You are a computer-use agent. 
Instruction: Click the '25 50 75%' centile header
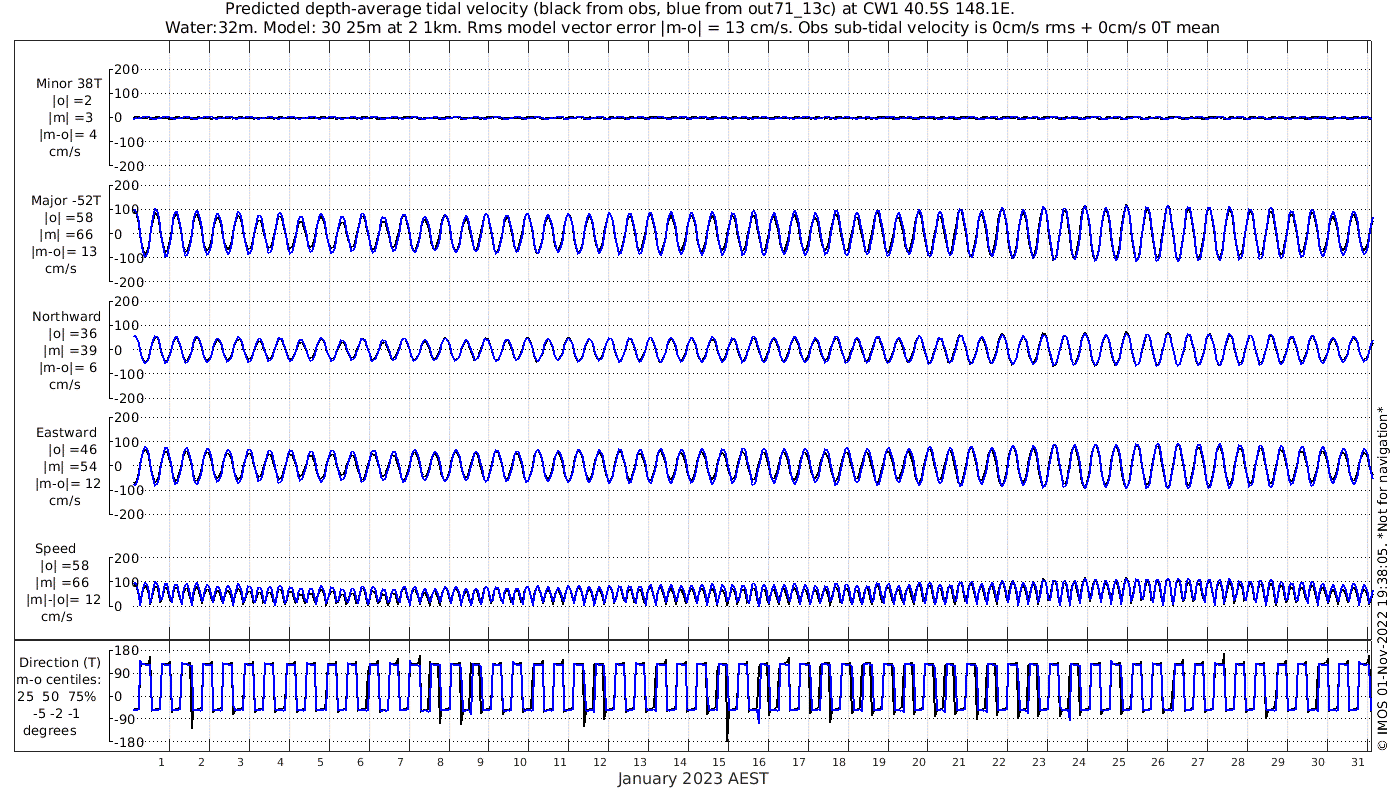click(58, 697)
